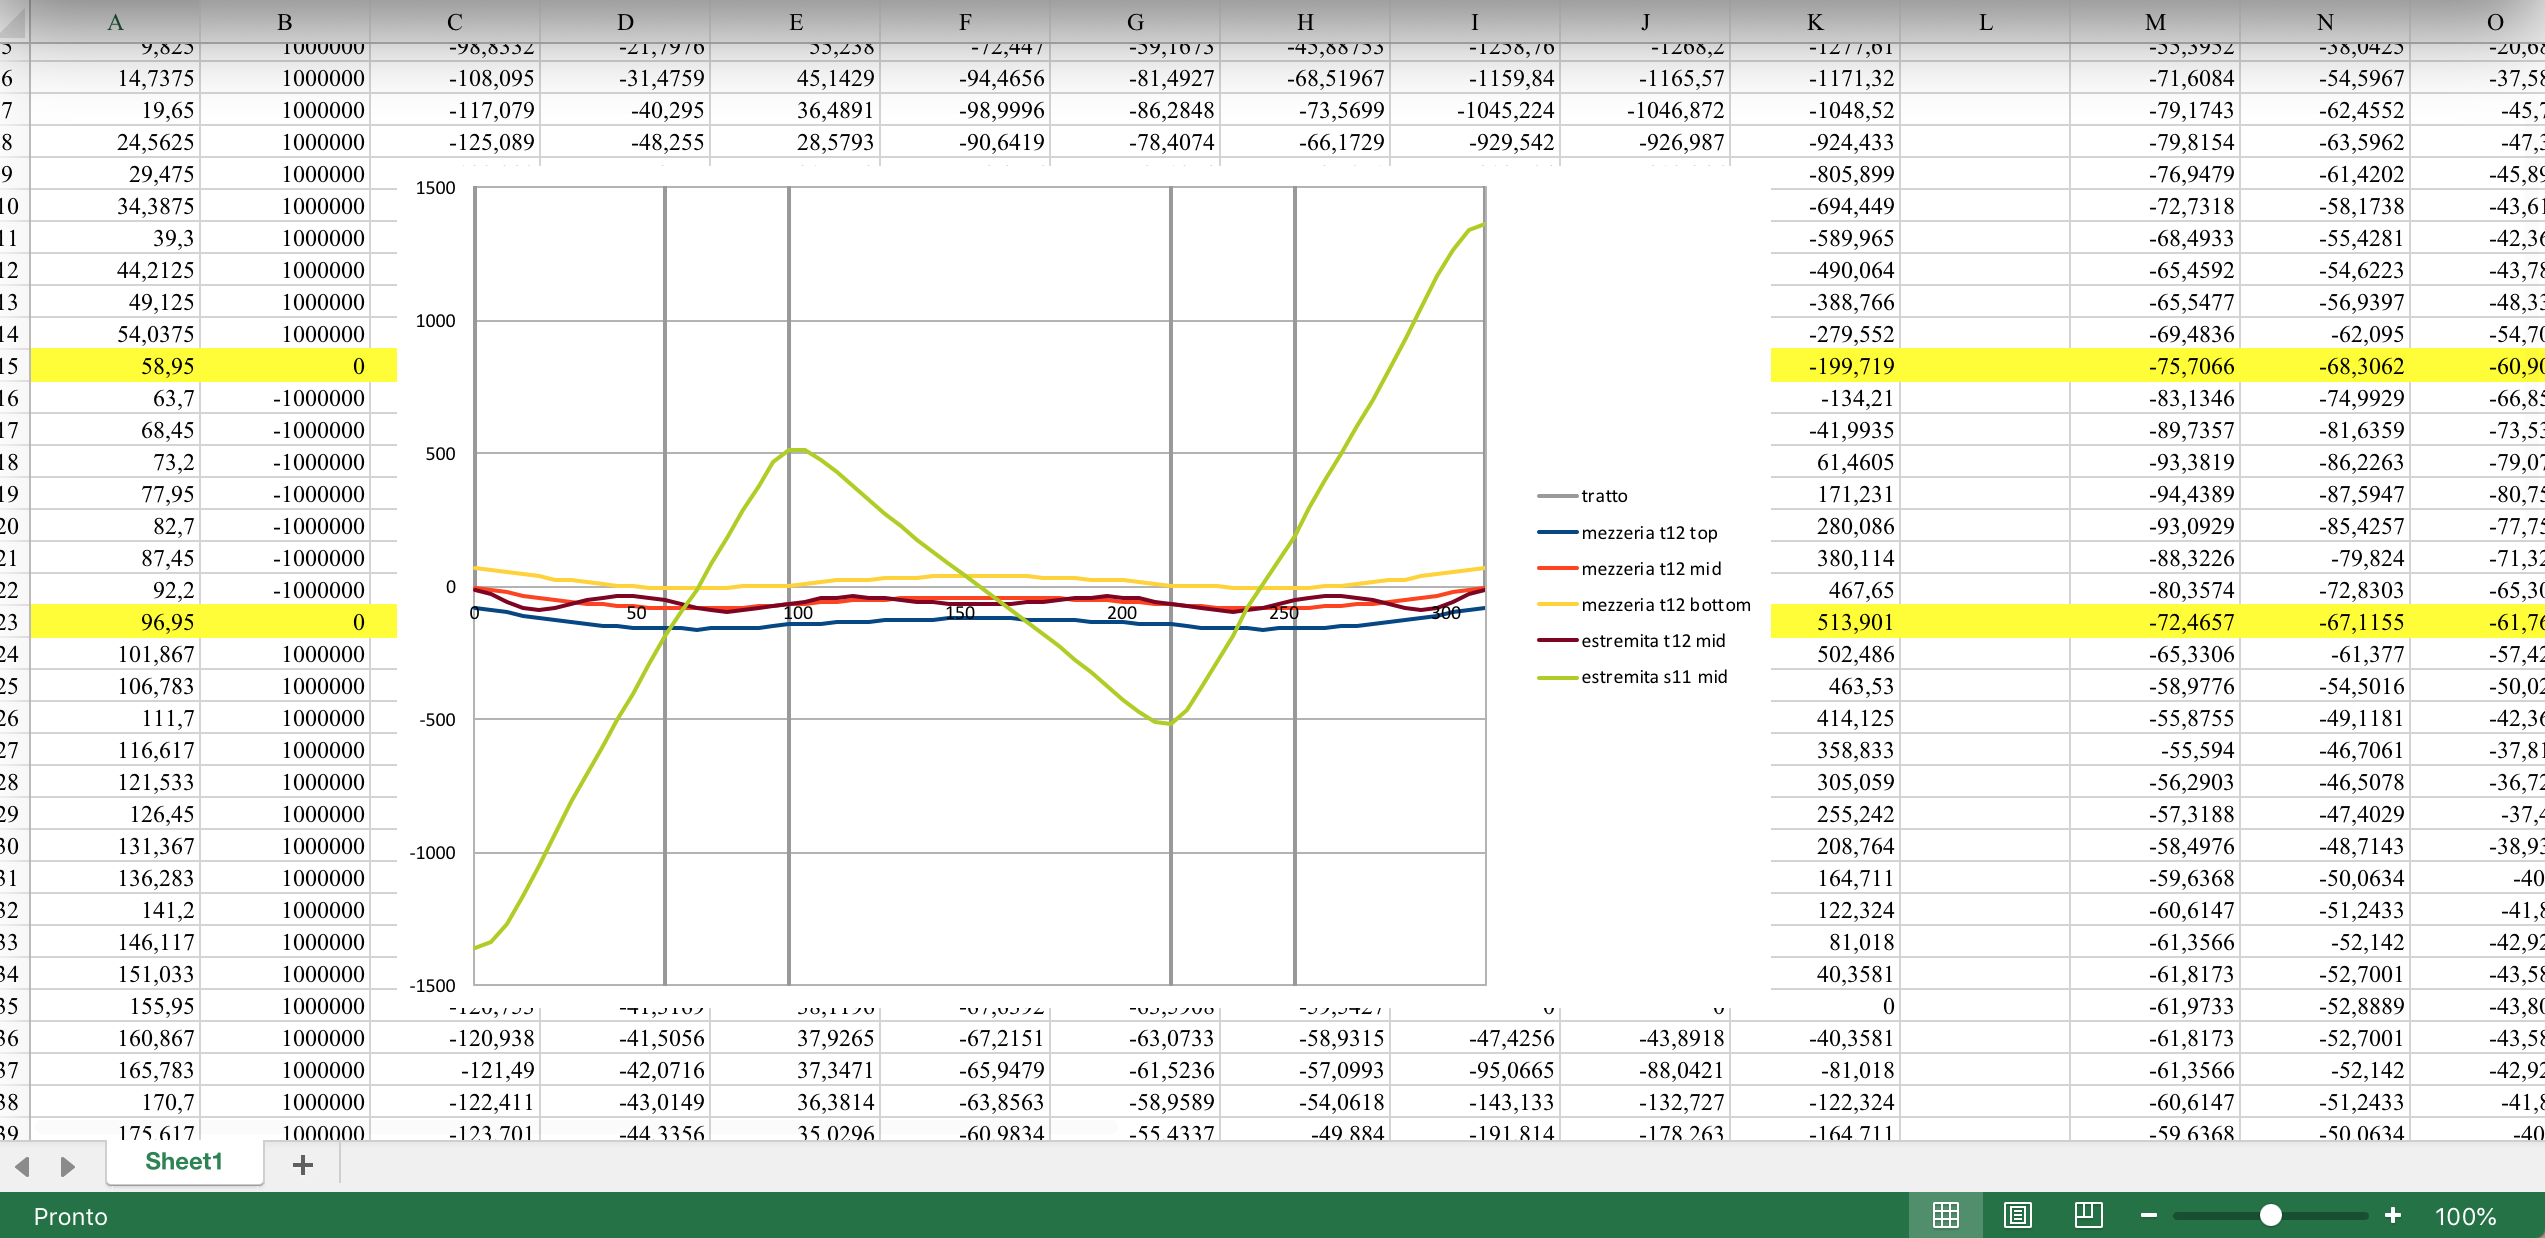Click the Pronto status text
This screenshot has width=2545, height=1238.
[x=70, y=1216]
